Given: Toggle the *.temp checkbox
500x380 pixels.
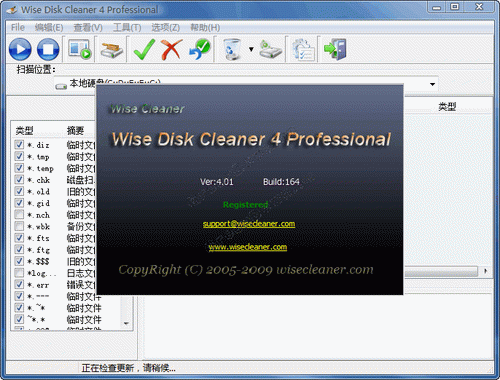Looking at the screenshot, I should [19, 168].
